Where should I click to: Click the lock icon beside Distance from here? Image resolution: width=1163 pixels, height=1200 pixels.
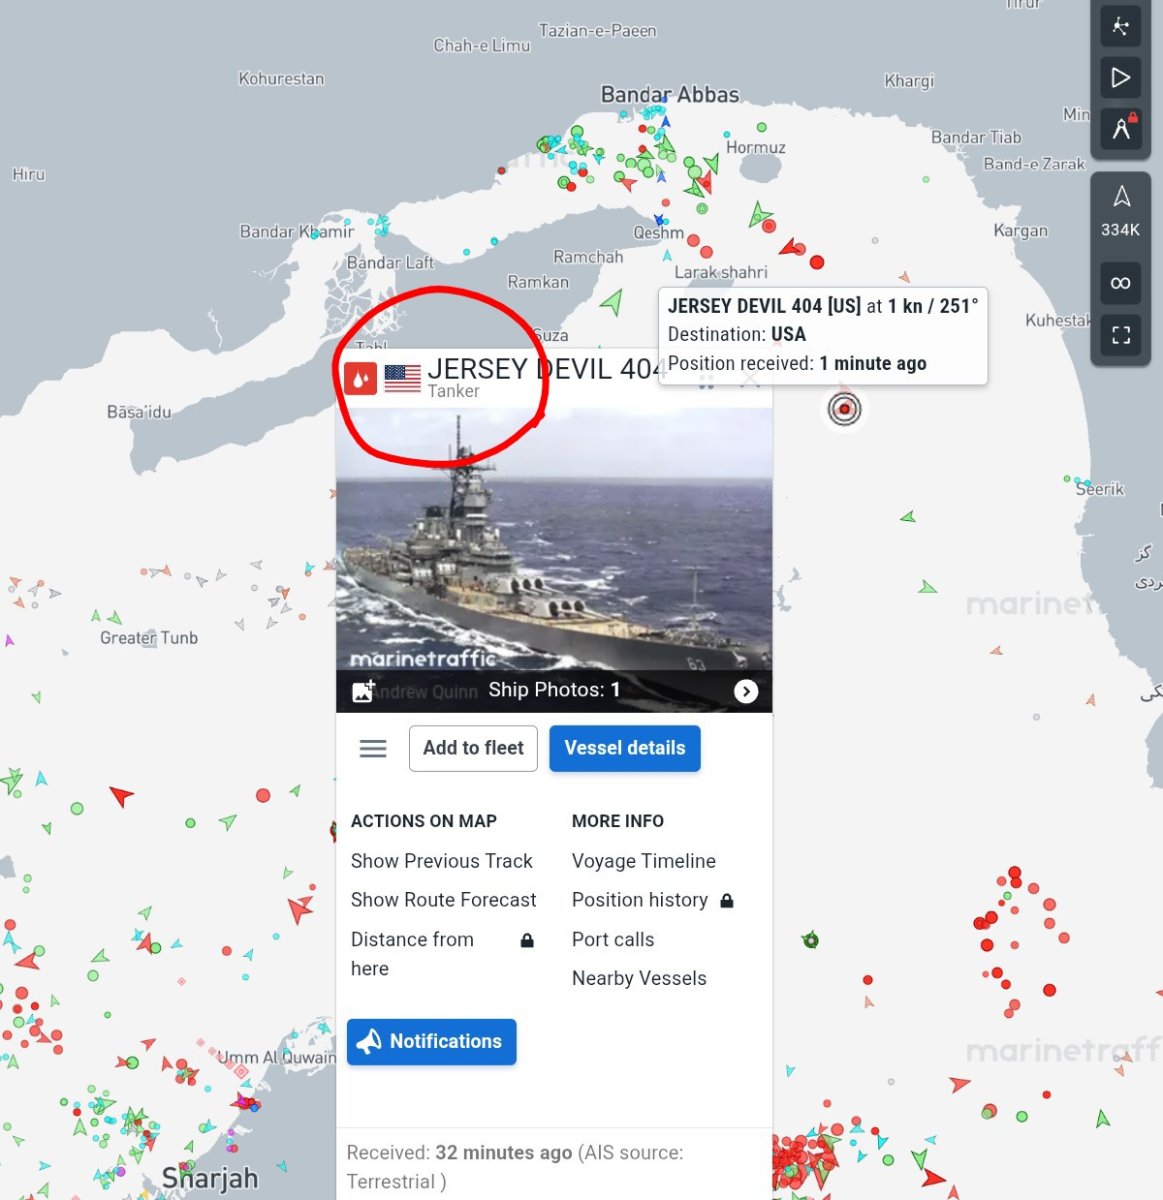pyautogui.click(x=527, y=940)
